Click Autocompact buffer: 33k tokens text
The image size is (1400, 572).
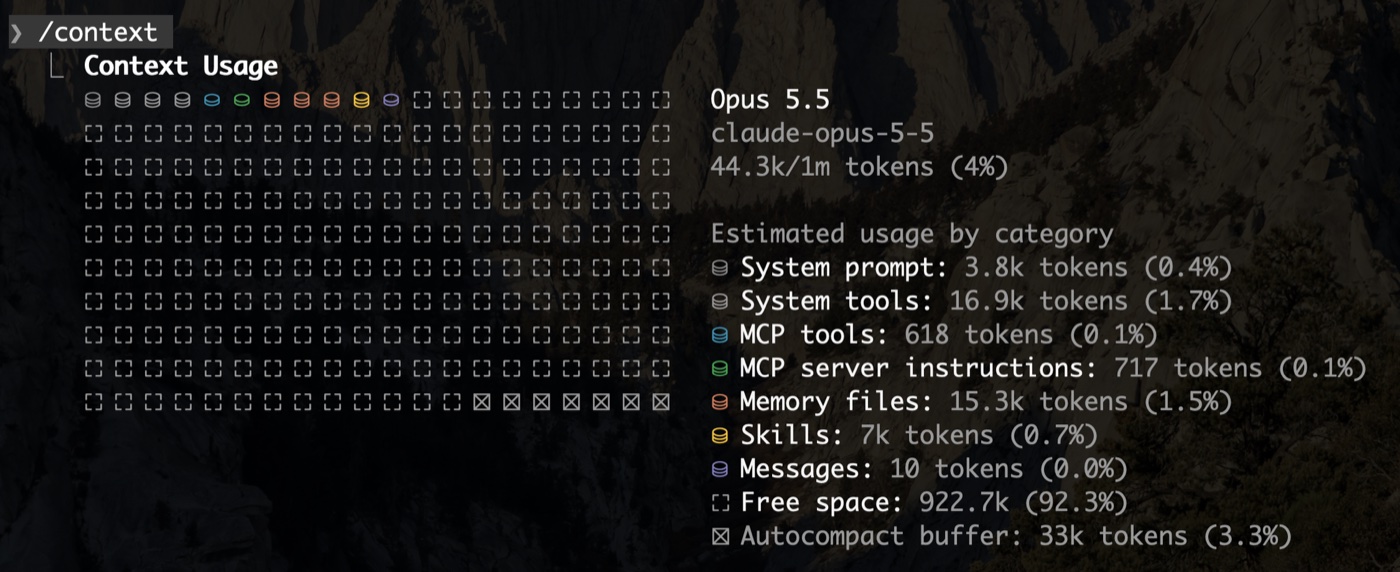point(1016,537)
